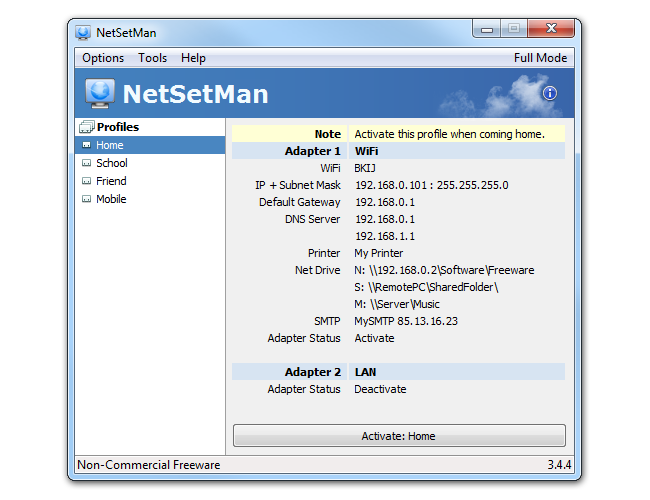
Task: Click the IP + Subnet Mask label
Action: click(298, 185)
